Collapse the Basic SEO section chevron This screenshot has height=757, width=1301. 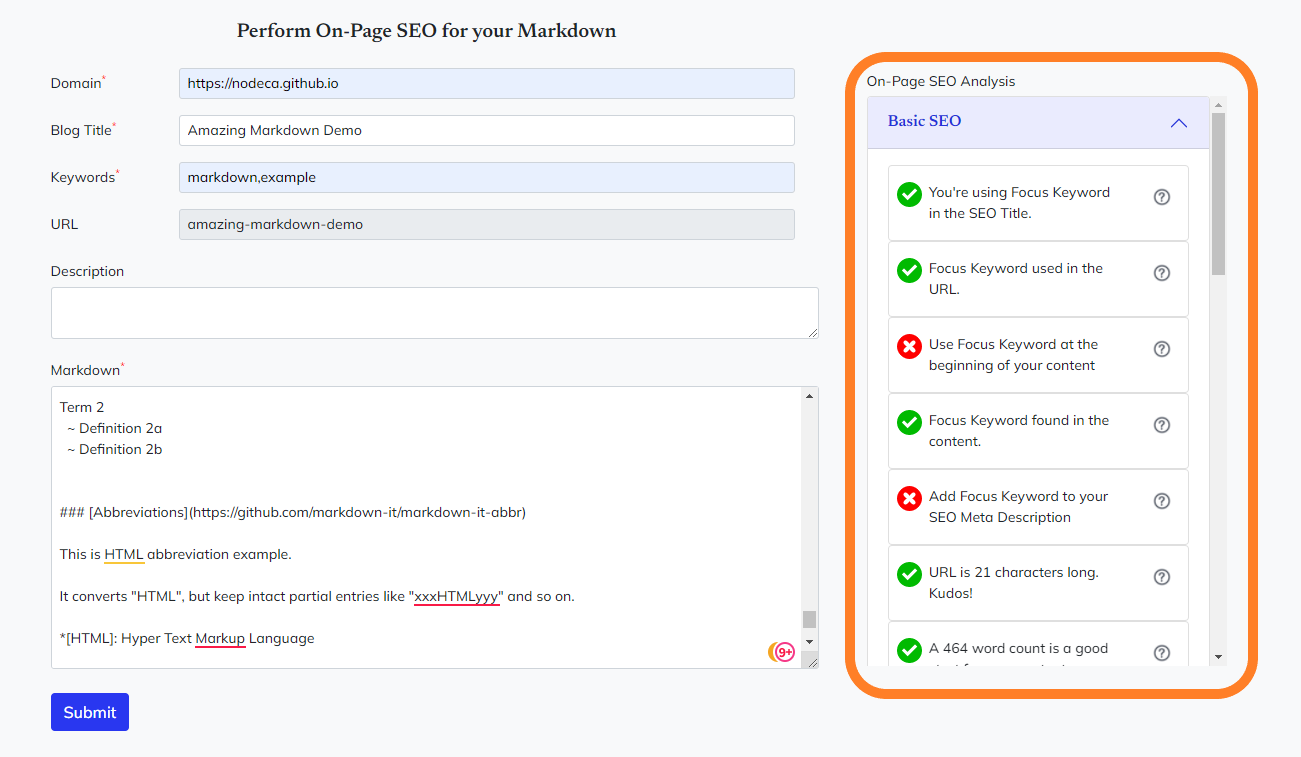pos(1178,123)
